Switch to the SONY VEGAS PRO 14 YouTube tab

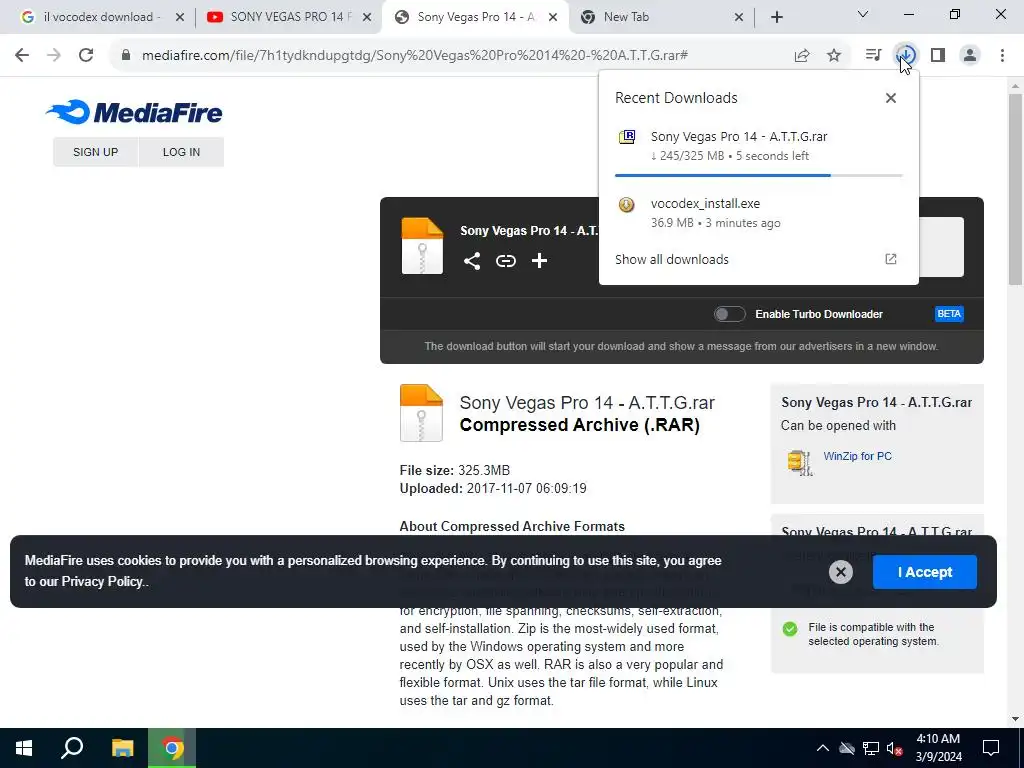point(287,17)
